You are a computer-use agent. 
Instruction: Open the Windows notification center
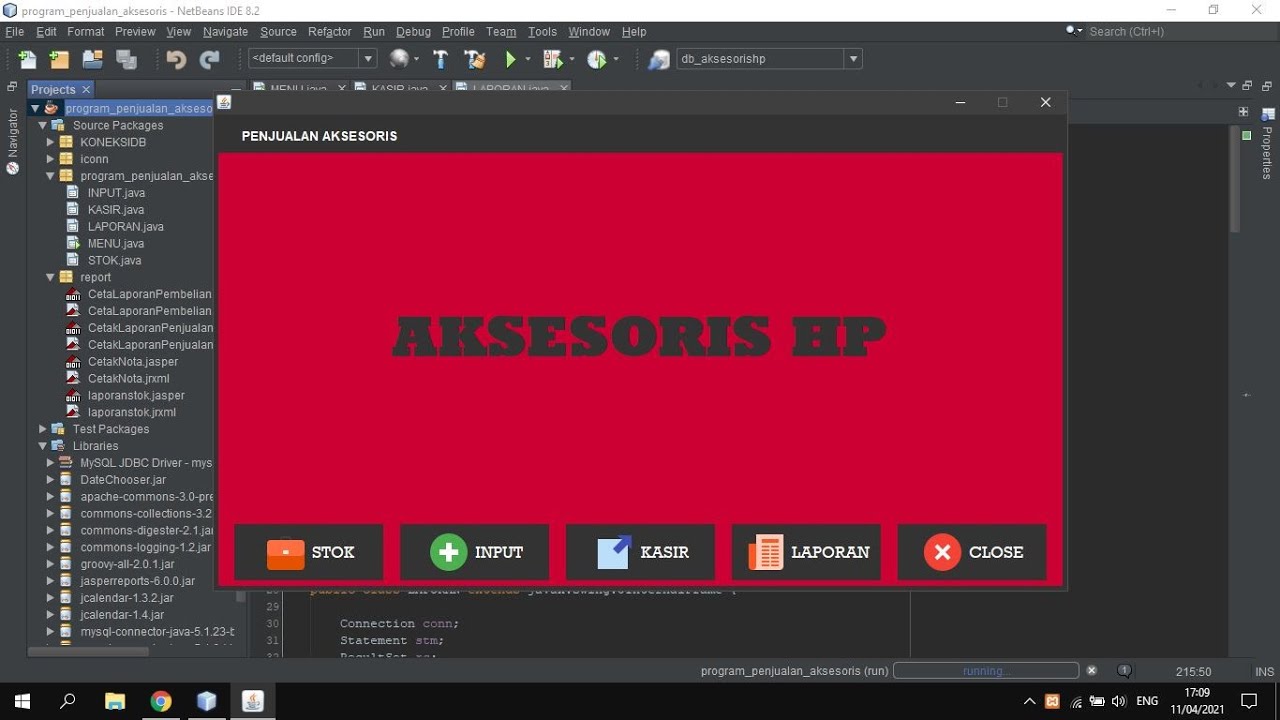[x=1248, y=701]
